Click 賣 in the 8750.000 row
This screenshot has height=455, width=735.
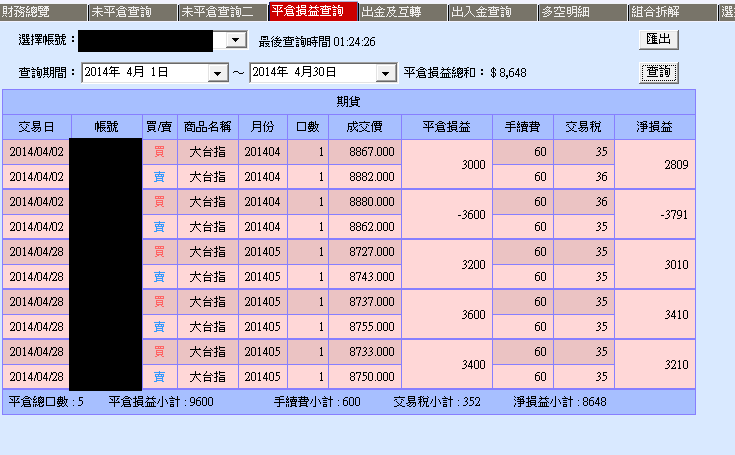point(159,377)
